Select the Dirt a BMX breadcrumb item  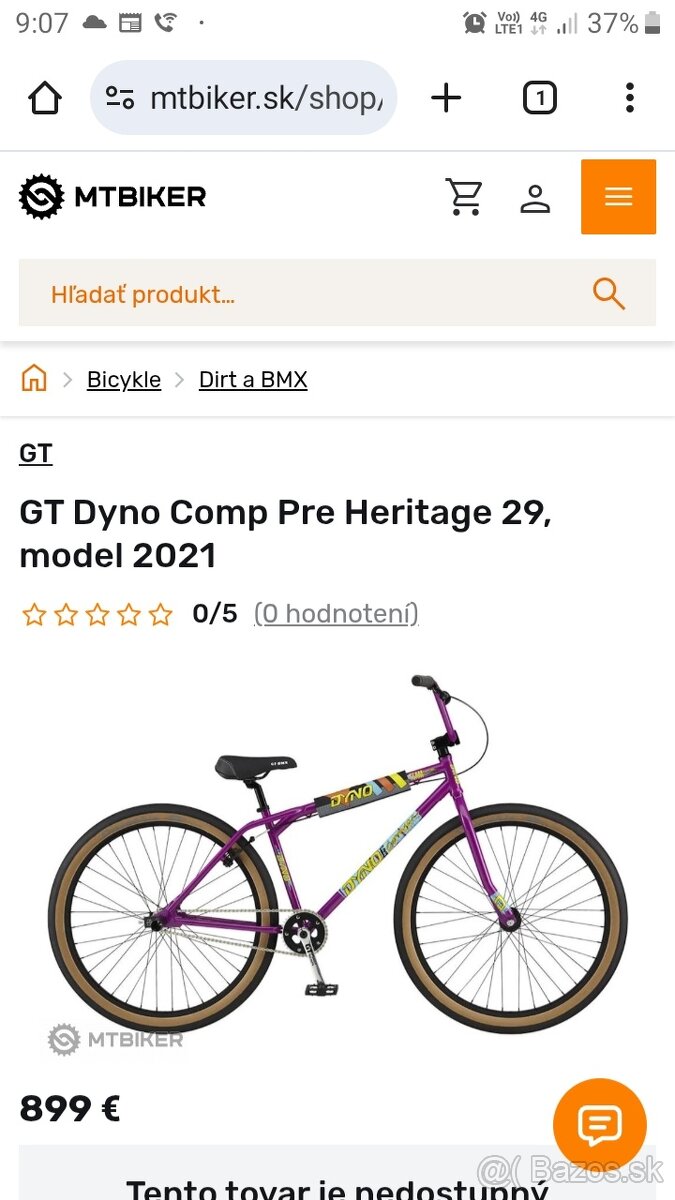(253, 380)
